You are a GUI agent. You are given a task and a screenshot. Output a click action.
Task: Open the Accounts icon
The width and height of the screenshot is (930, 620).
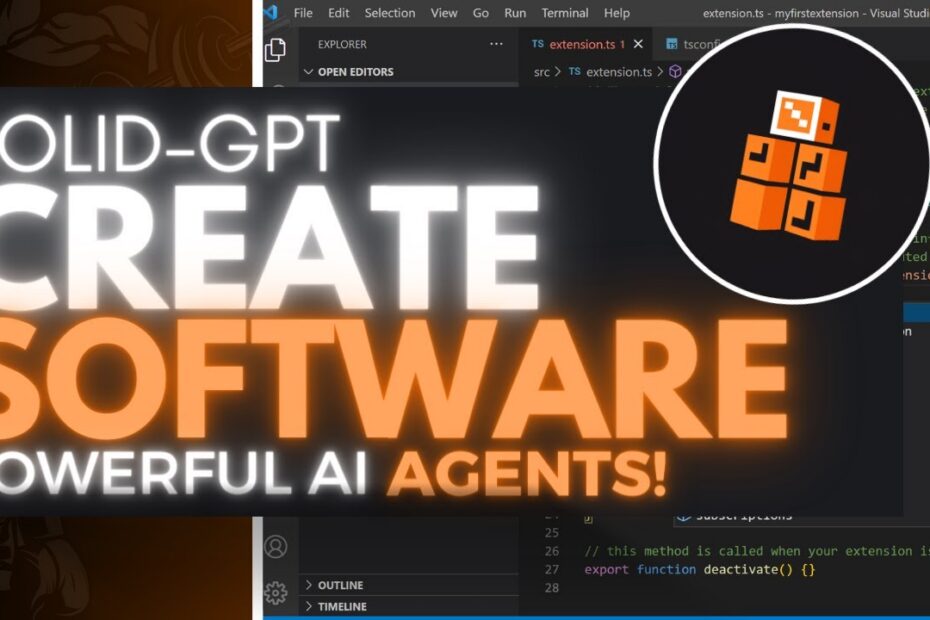(276, 546)
